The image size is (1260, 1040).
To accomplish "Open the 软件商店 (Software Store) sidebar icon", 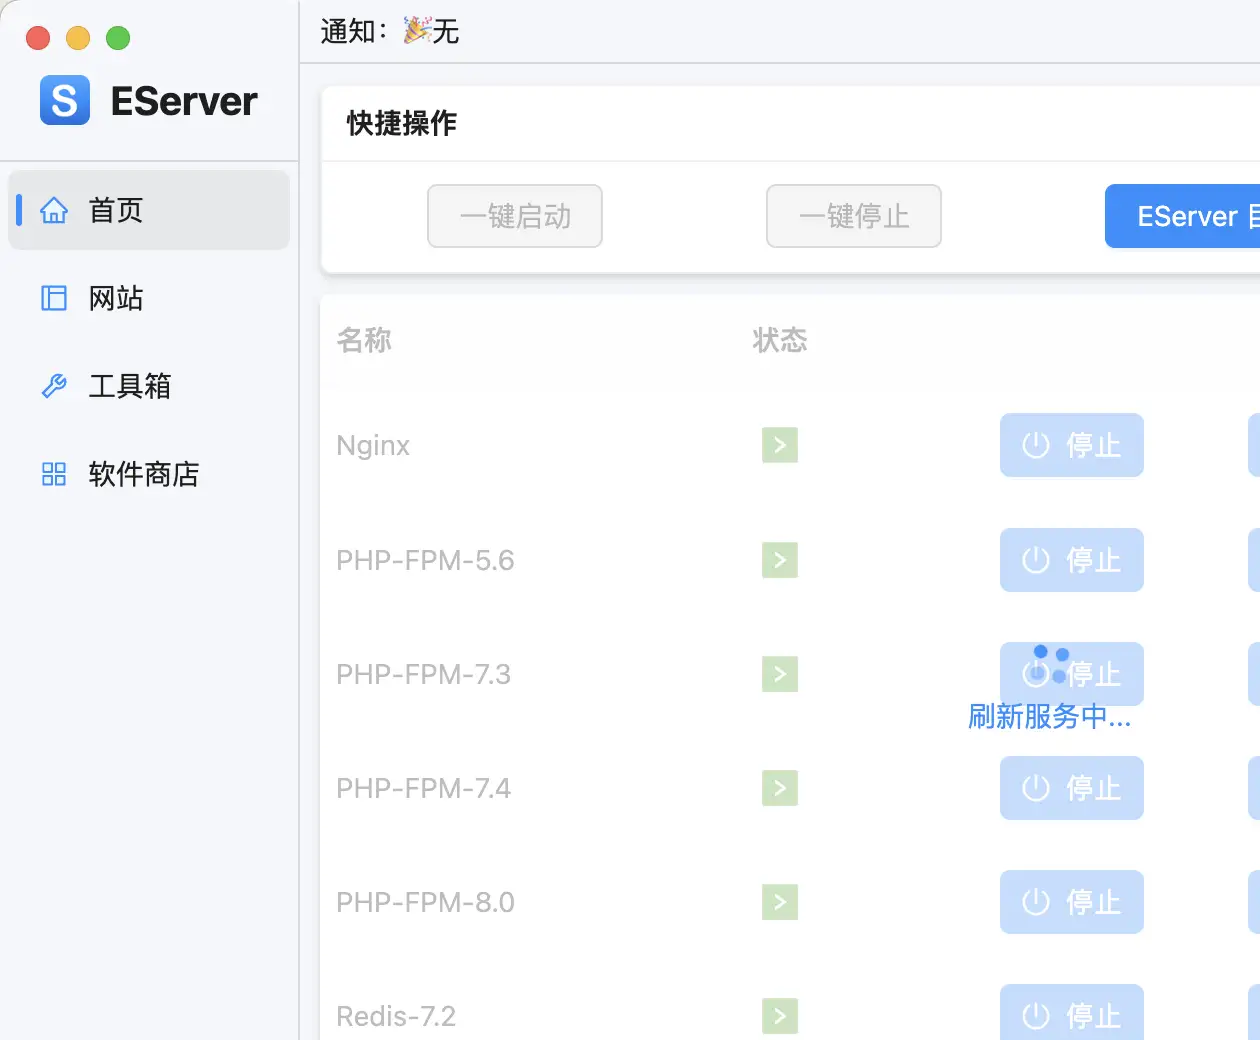I will 54,474.
